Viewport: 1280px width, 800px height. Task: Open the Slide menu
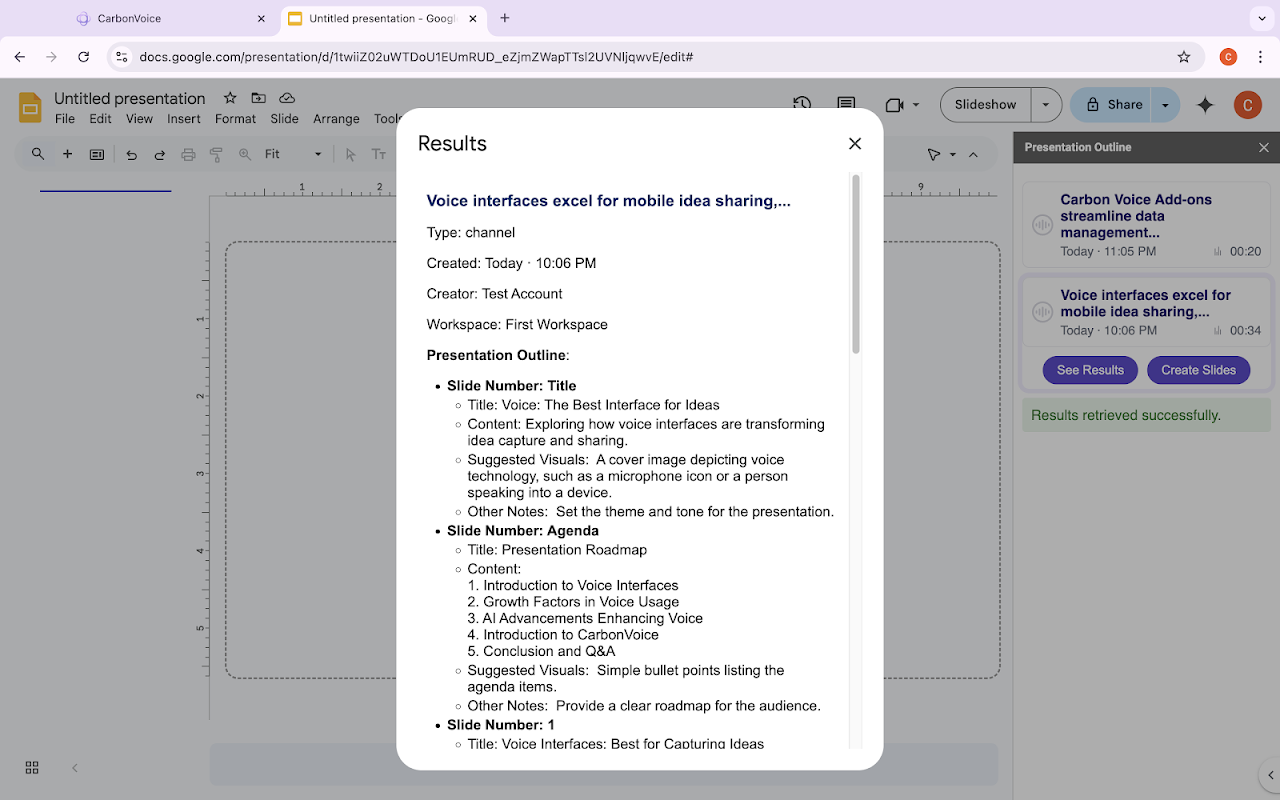(x=284, y=118)
